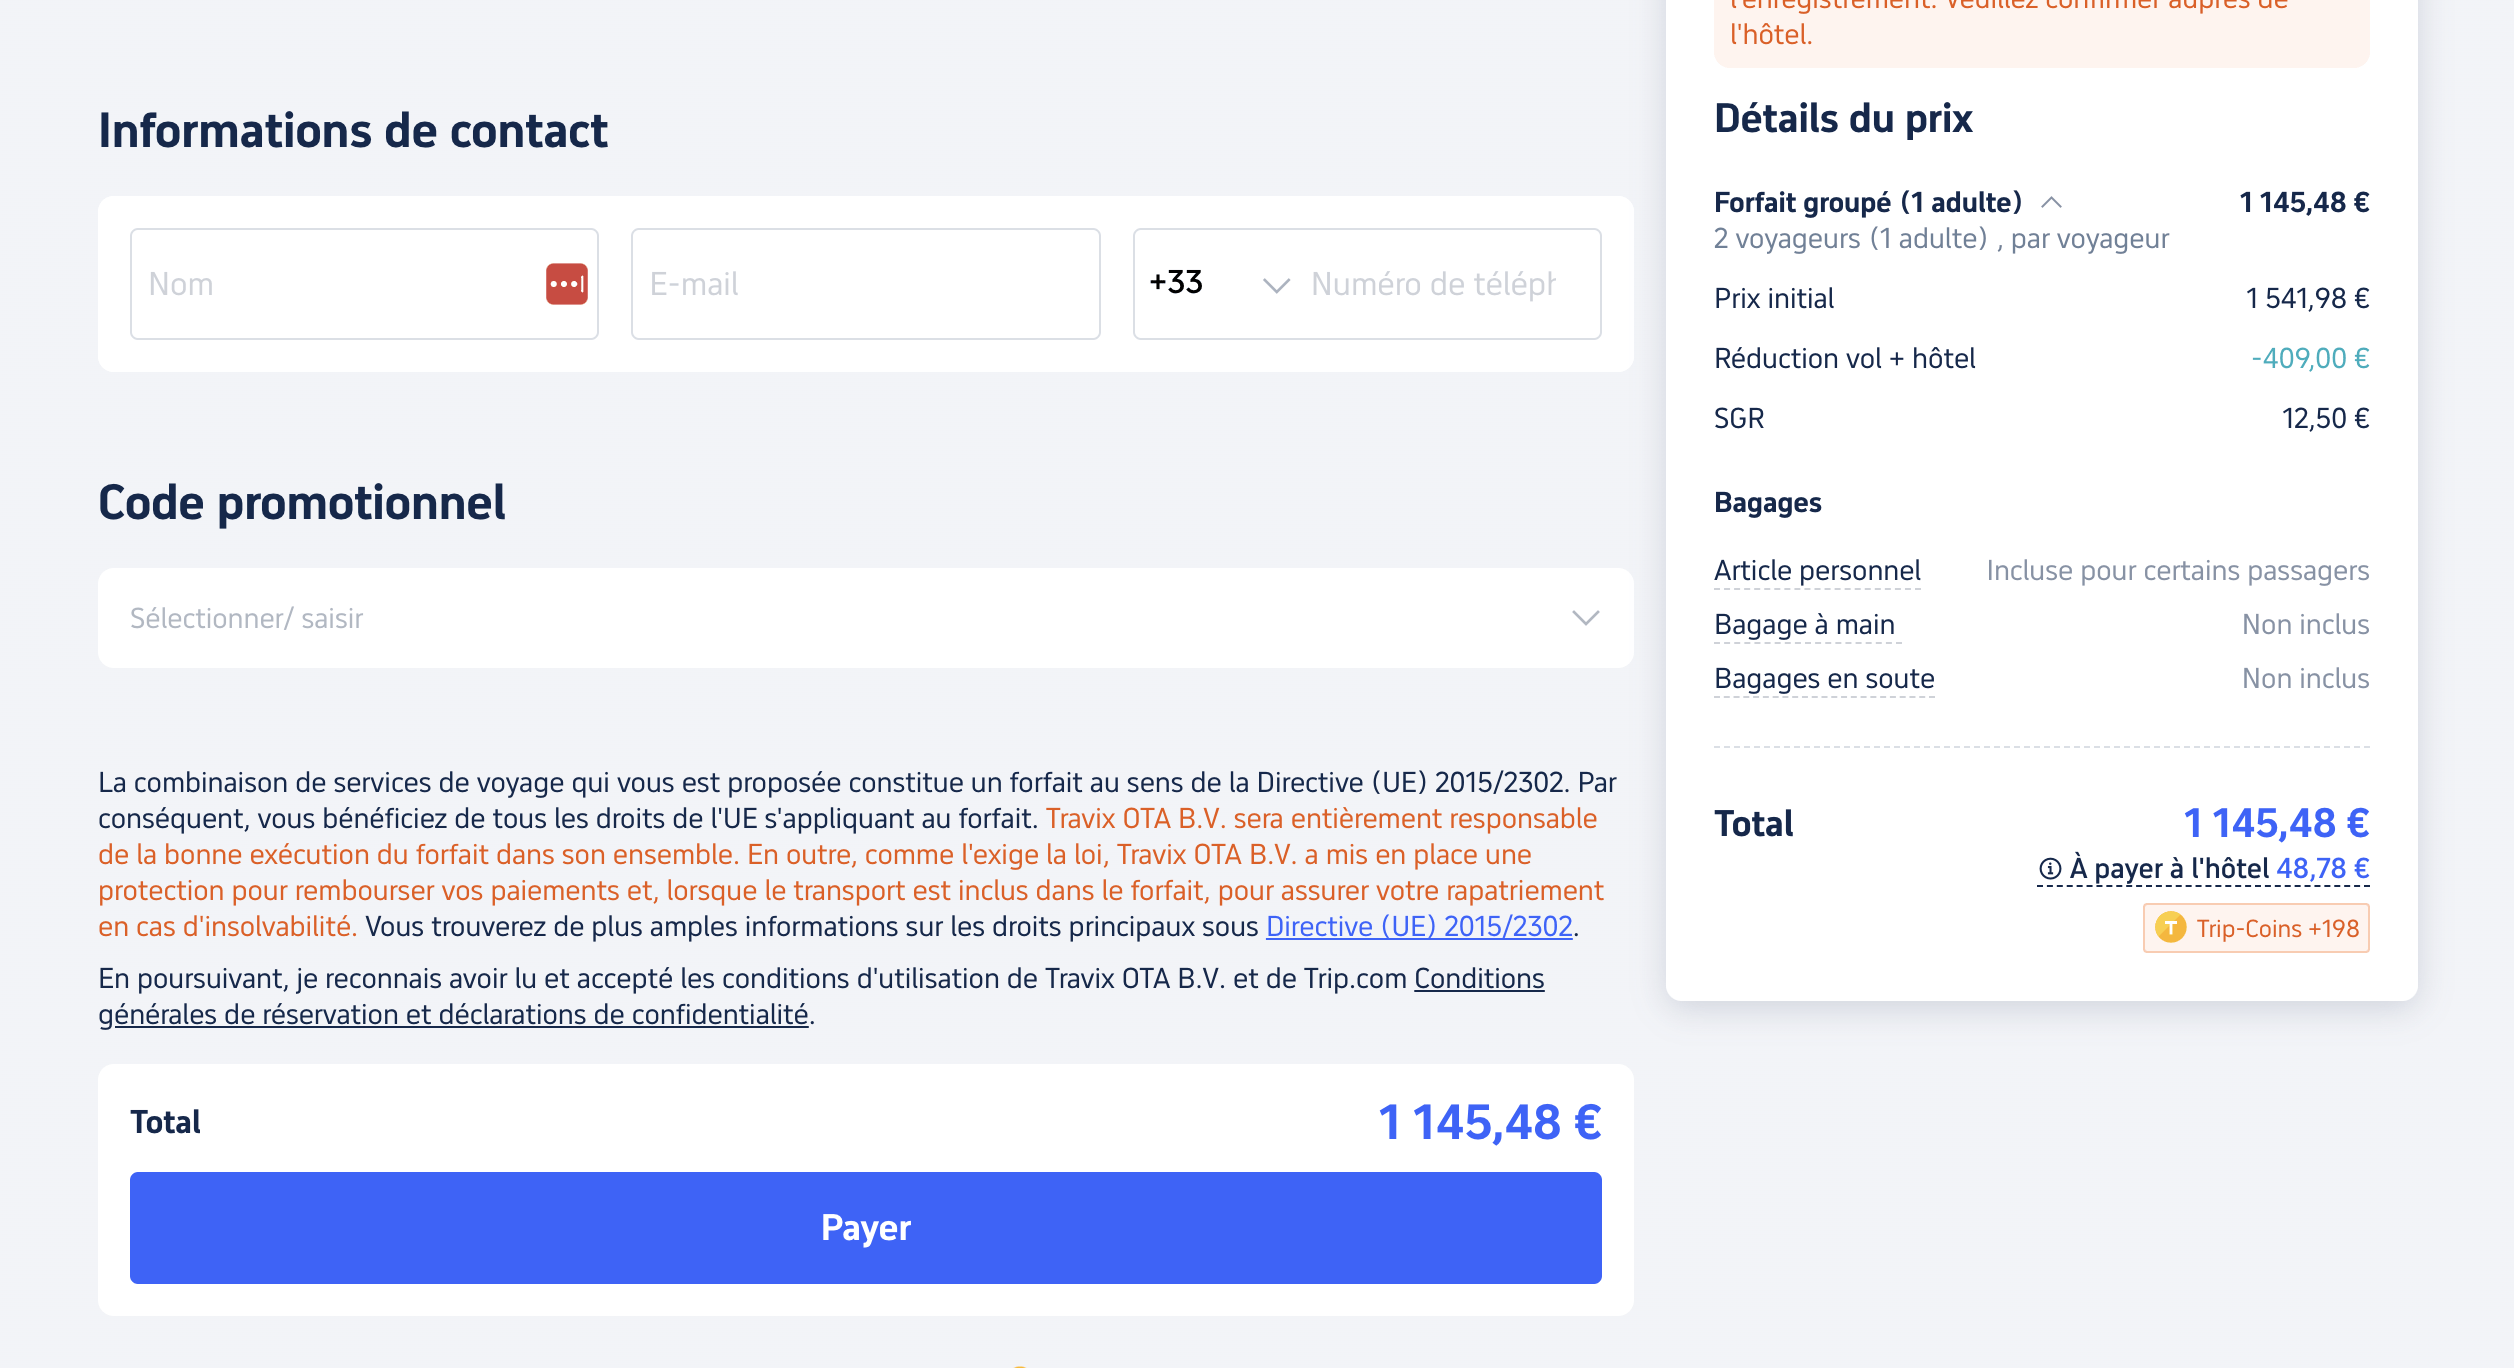Select the Numéro de téléphone field
The image size is (2514, 1368).
point(1440,284)
